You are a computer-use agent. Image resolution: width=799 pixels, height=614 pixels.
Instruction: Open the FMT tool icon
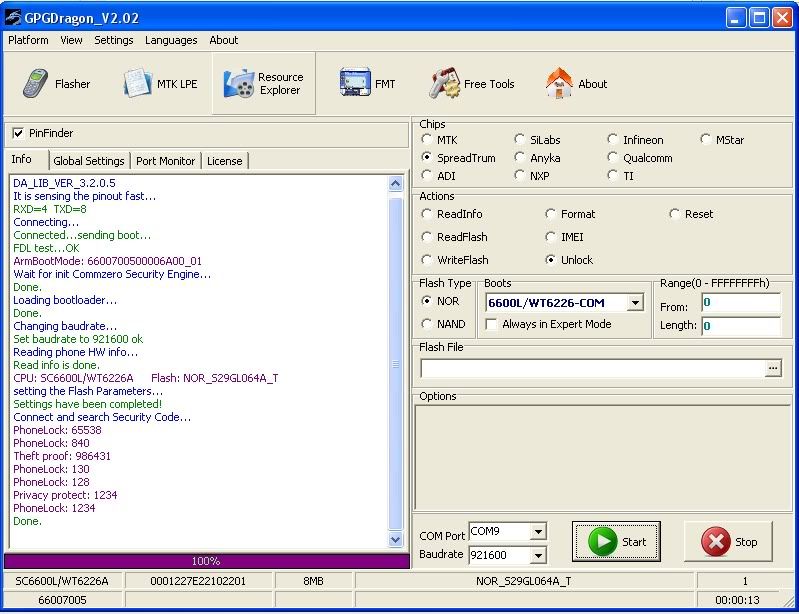355,82
